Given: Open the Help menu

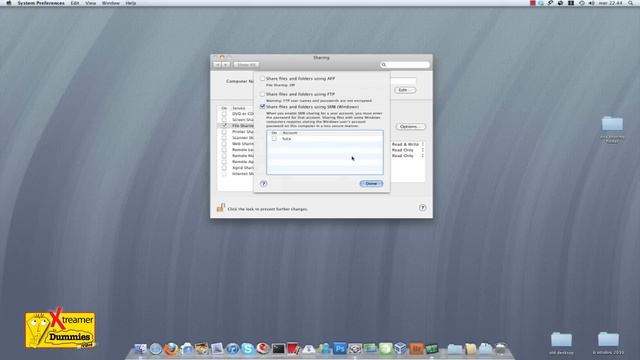Looking at the screenshot, I should pyautogui.click(x=131, y=3).
